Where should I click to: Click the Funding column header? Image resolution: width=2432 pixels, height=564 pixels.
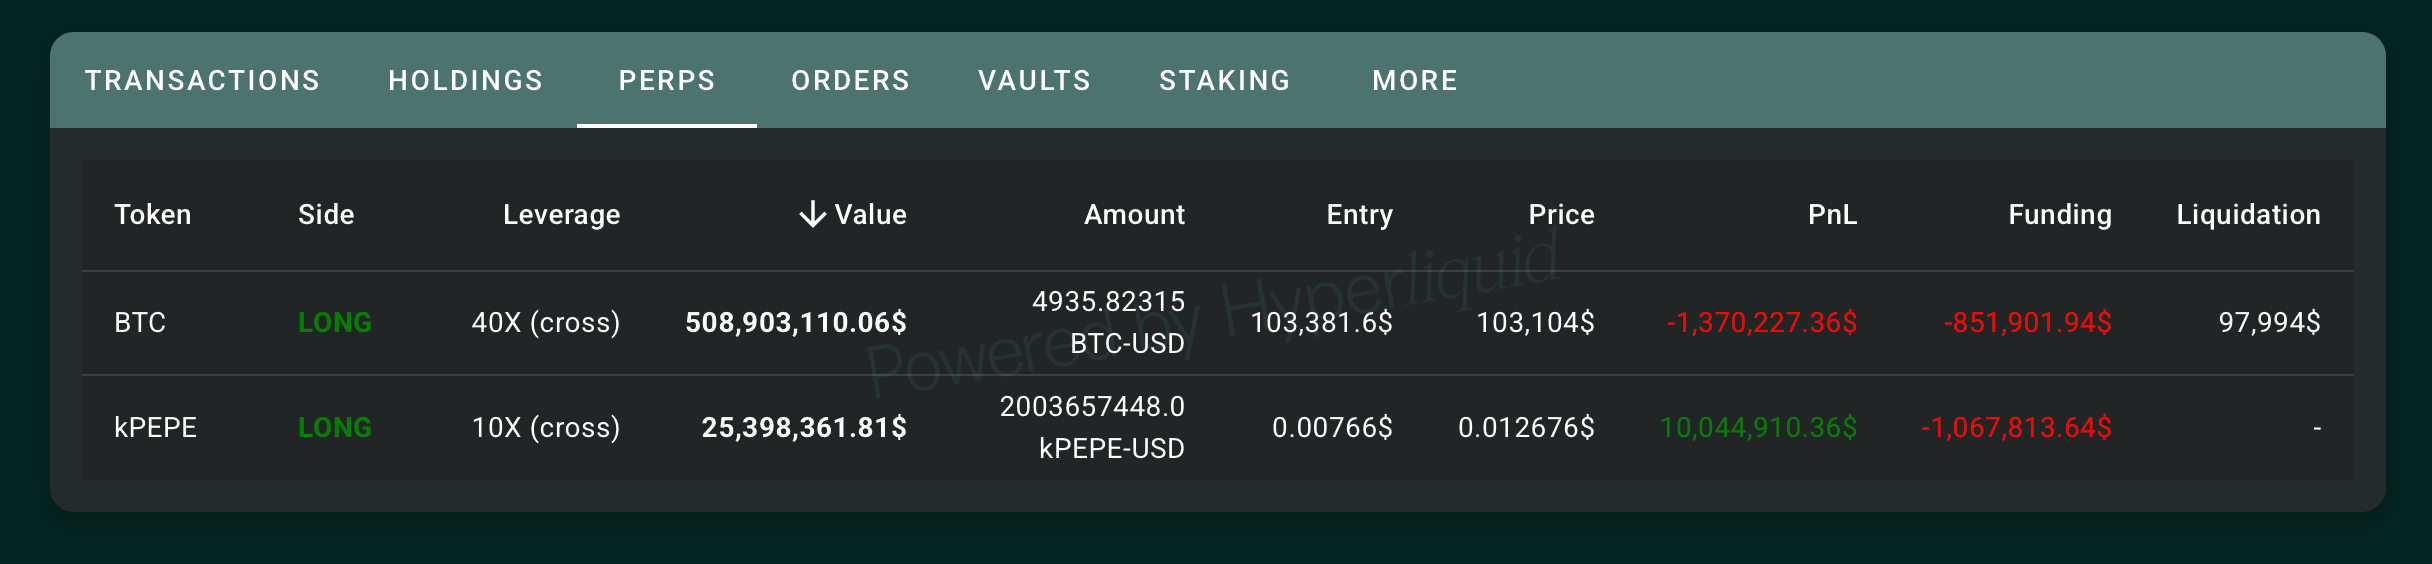click(x=2060, y=215)
